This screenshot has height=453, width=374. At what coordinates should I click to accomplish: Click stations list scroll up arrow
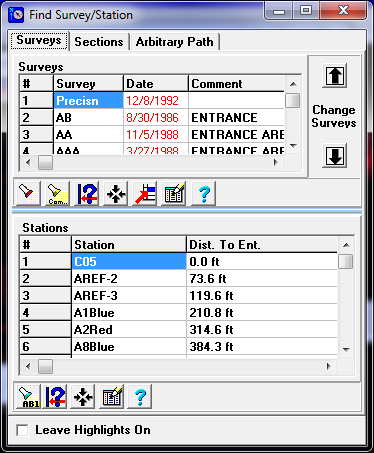click(x=346, y=245)
